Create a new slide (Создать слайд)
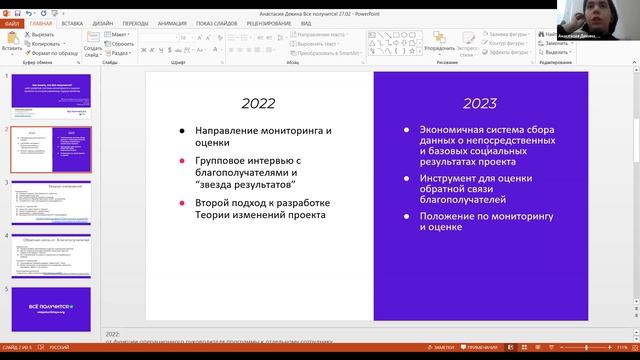 coord(93,44)
